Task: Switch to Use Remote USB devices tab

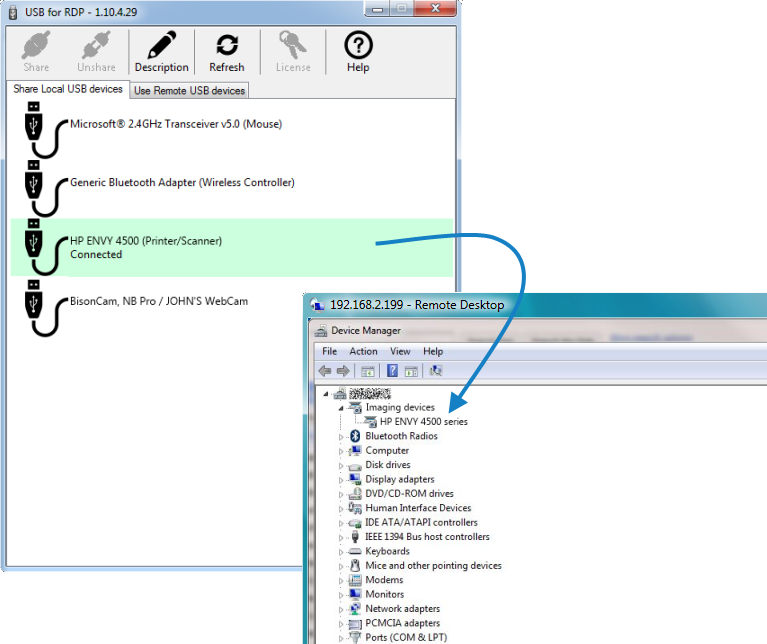Action: 189,90
